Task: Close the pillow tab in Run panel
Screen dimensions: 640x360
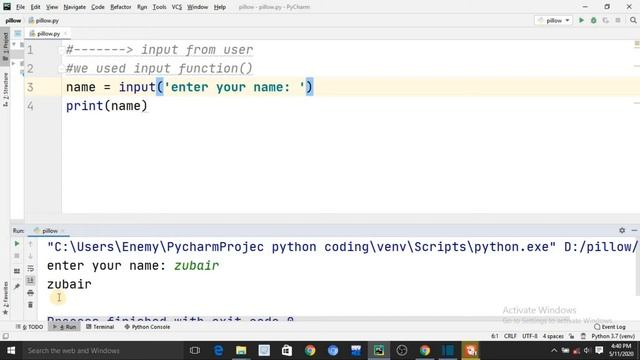Action: coord(63,231)
